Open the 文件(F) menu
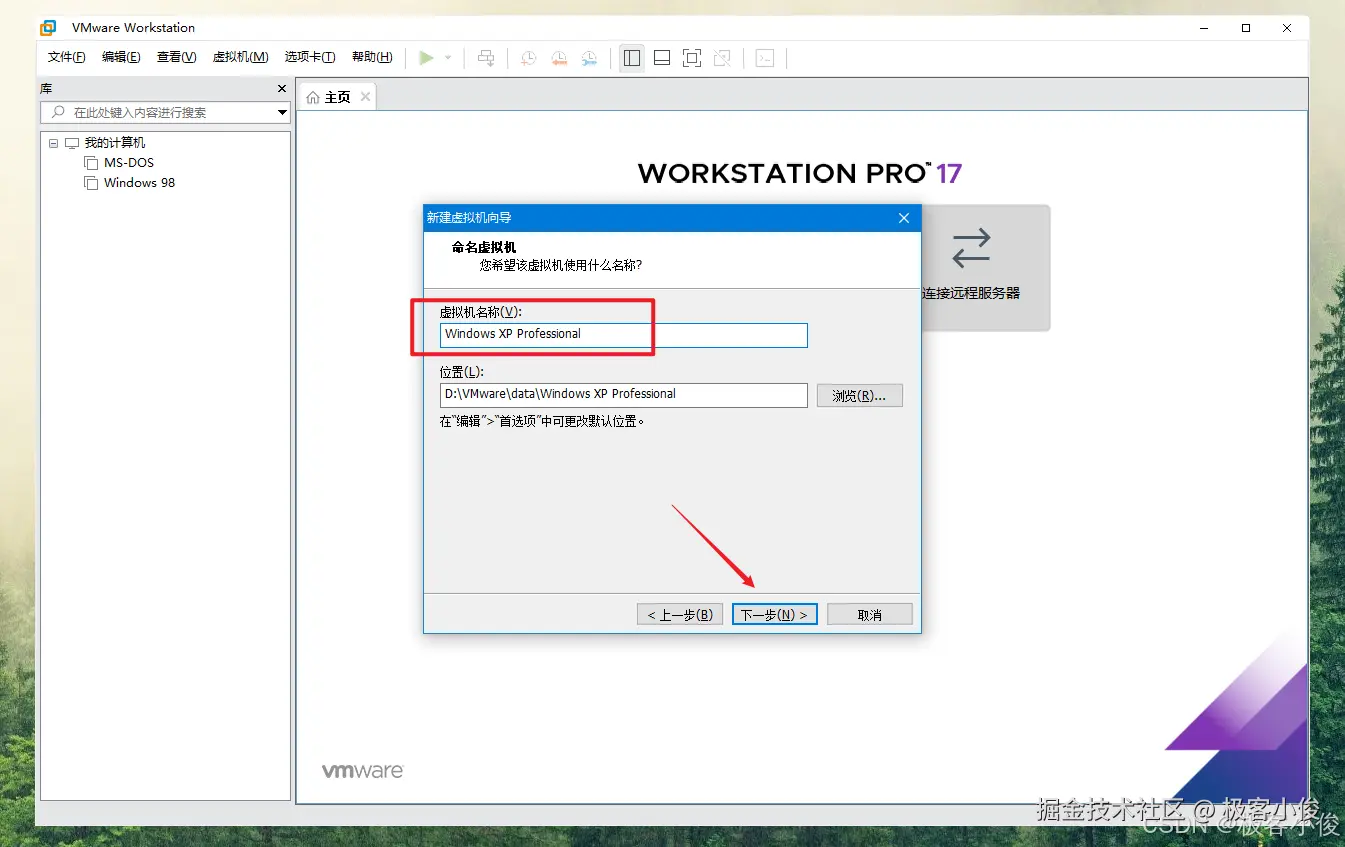 (67, 57)
